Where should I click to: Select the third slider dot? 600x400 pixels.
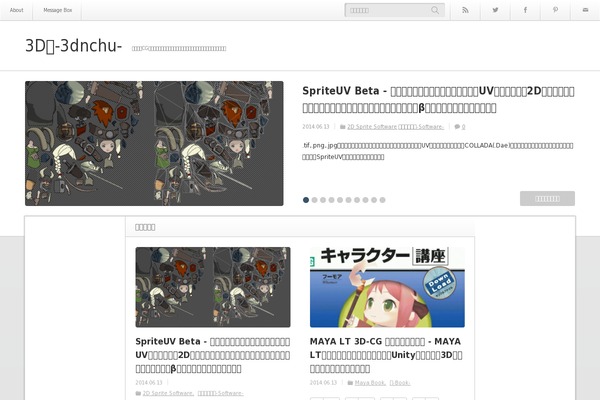point(323,200)
